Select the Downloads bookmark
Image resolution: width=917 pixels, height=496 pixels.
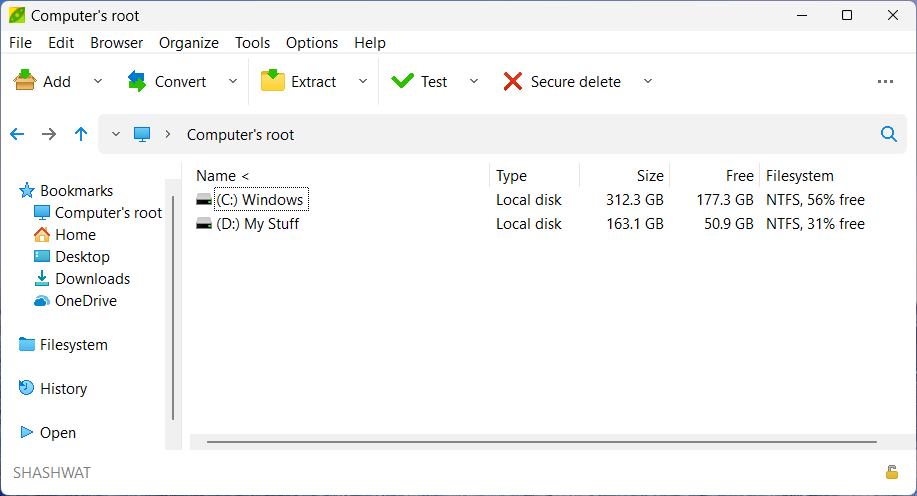coord(92,279)
